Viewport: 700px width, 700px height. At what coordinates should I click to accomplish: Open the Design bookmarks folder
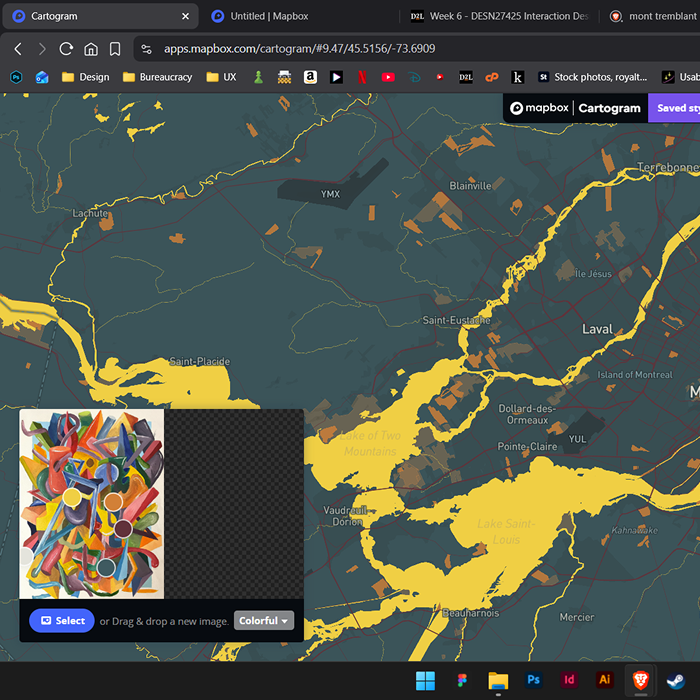pos(85,77)
